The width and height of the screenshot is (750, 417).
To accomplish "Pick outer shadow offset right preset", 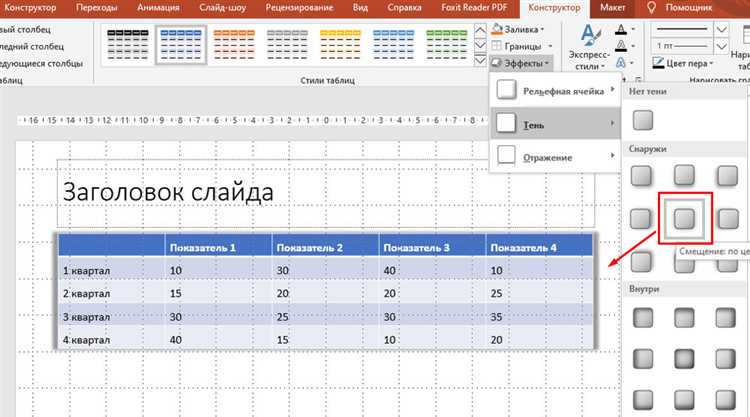I will pyautogui.click(x=641, y=219).
